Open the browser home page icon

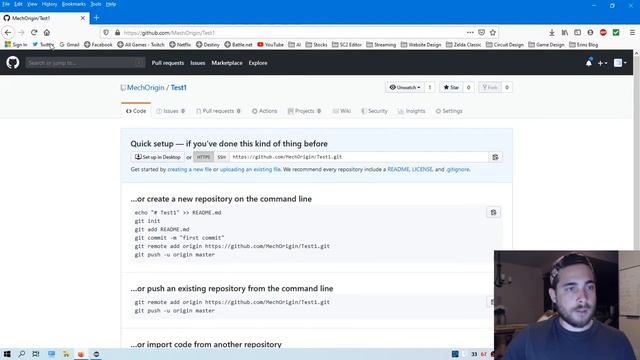click(x=47, y=32)
